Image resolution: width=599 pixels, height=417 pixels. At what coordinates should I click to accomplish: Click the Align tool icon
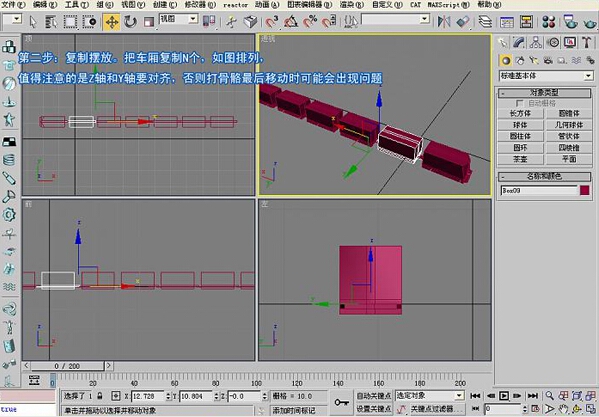(463, 22)
